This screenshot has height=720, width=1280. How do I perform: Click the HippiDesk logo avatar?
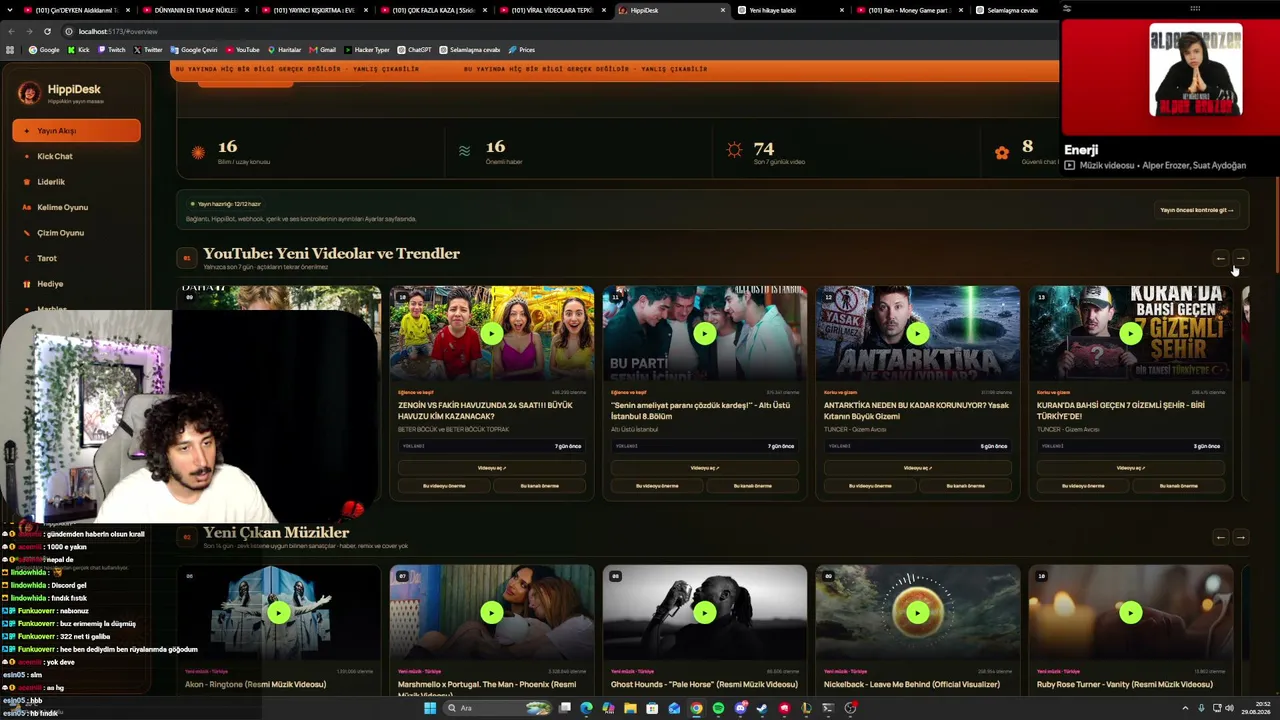tap(29, 93)
